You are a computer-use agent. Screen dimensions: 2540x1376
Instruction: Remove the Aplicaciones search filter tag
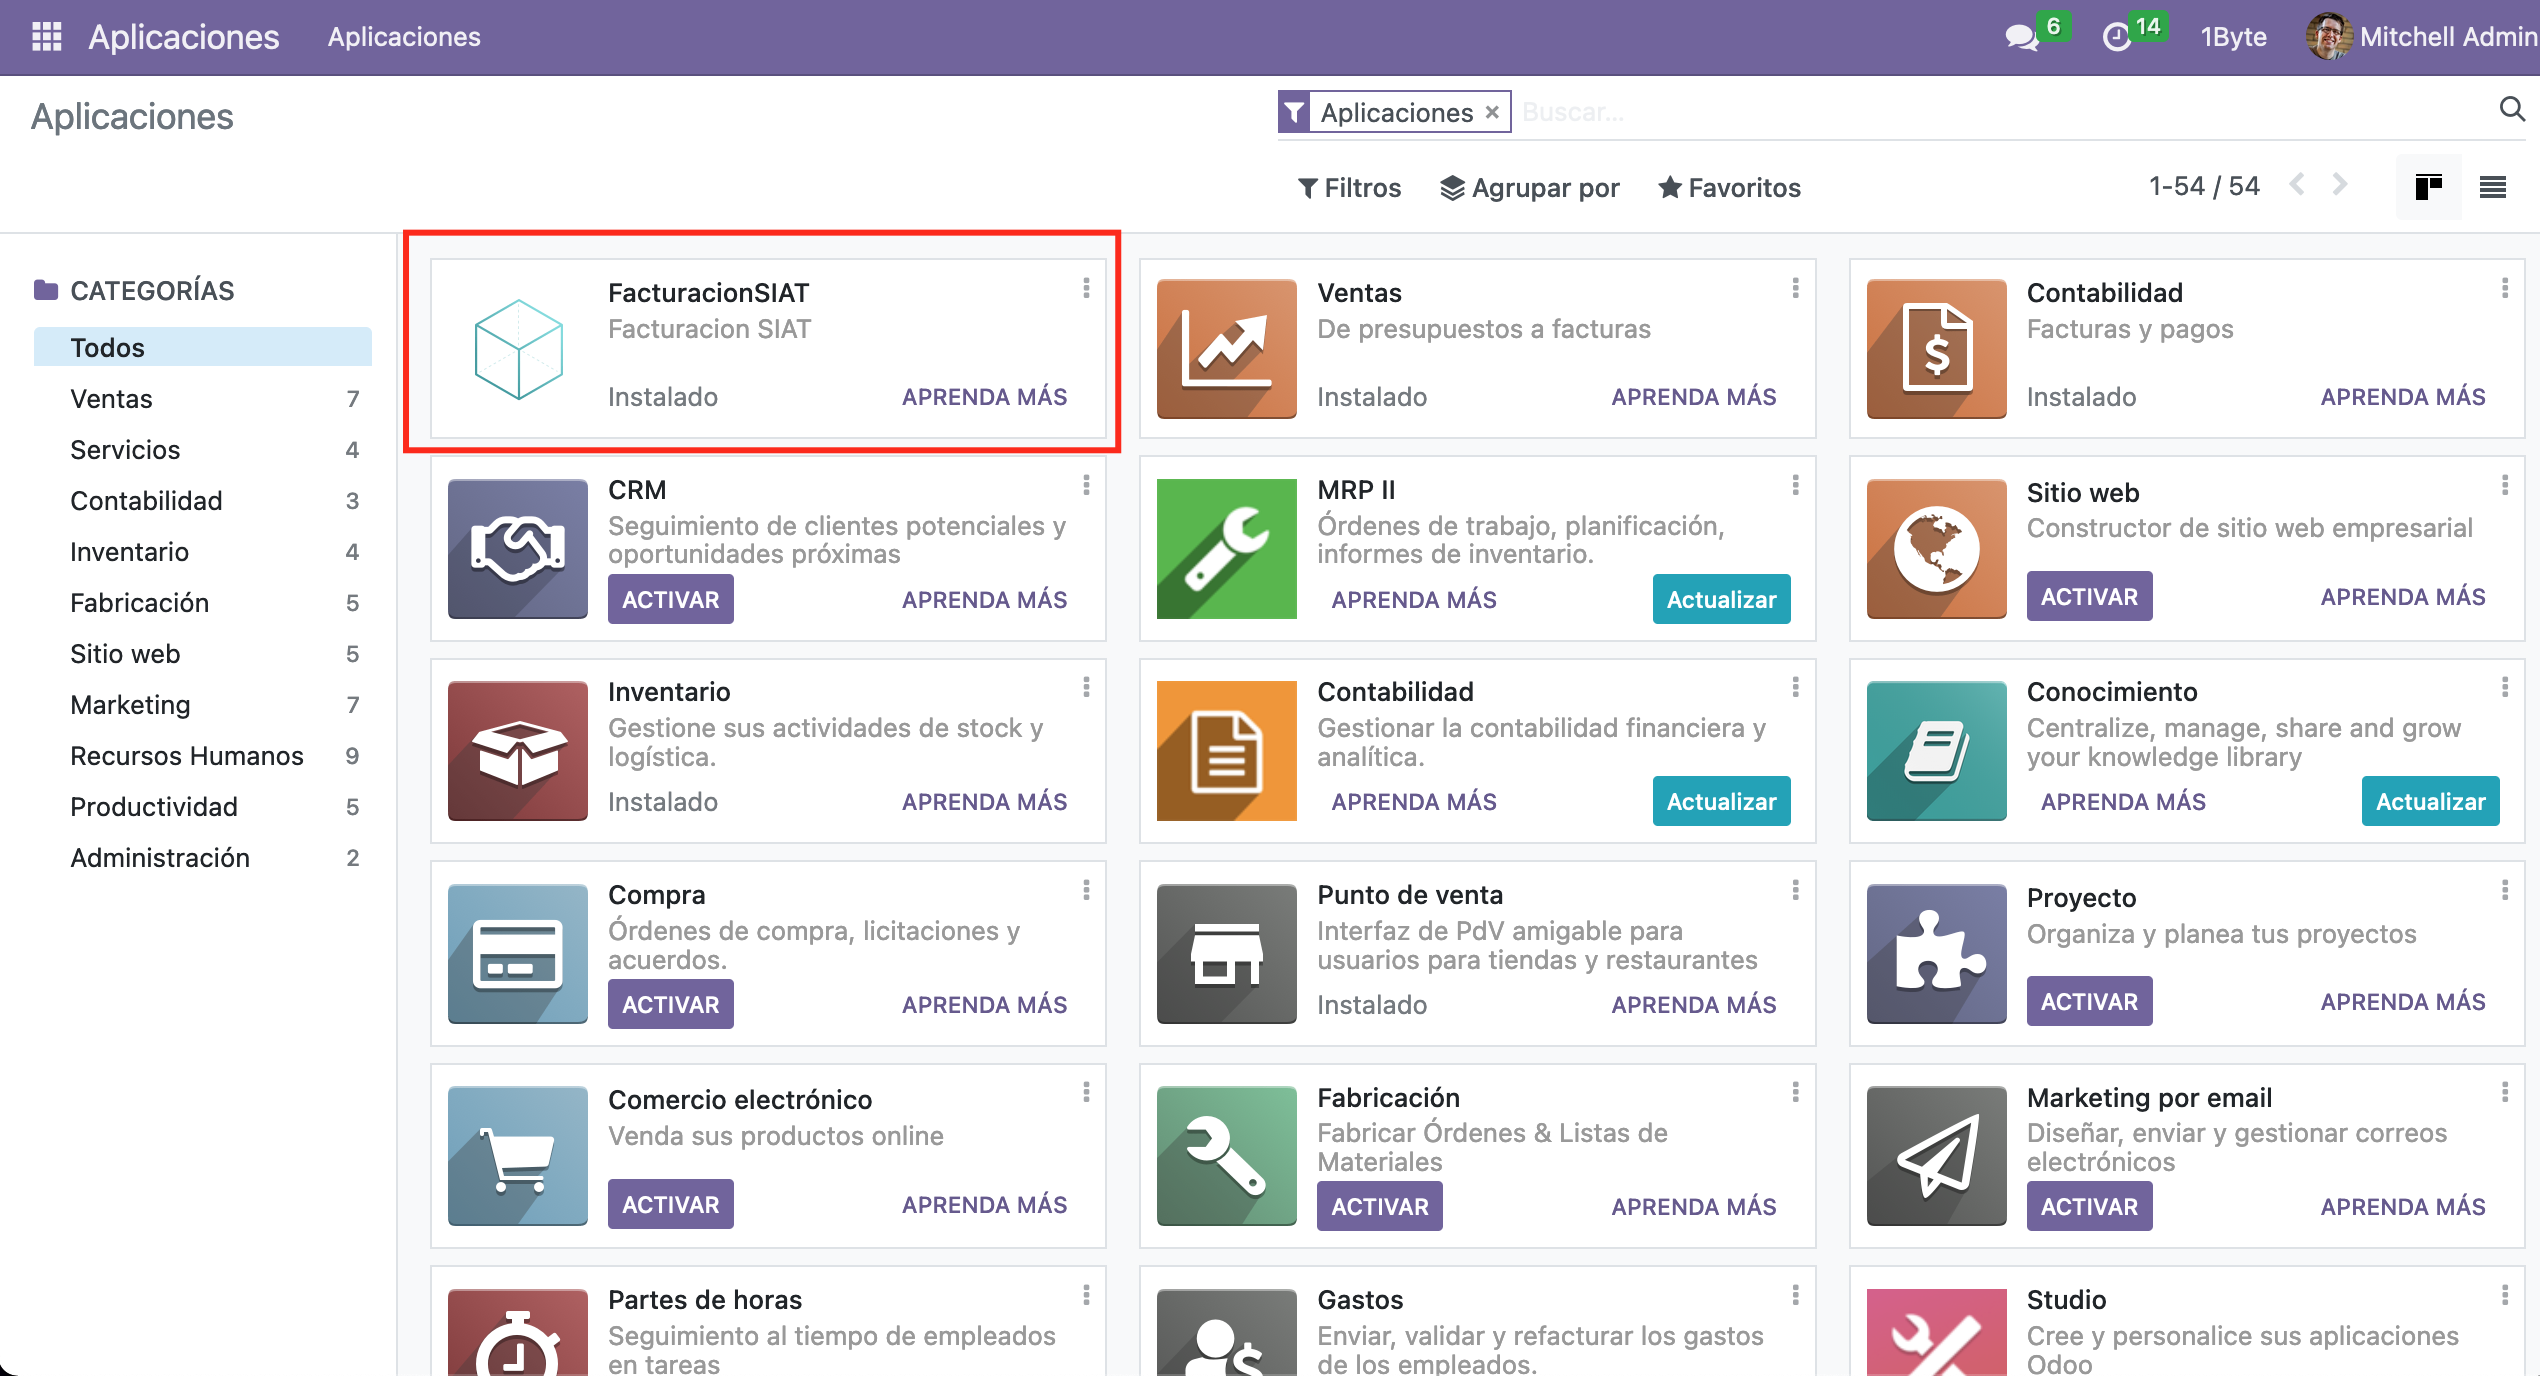click(1492, 112)
